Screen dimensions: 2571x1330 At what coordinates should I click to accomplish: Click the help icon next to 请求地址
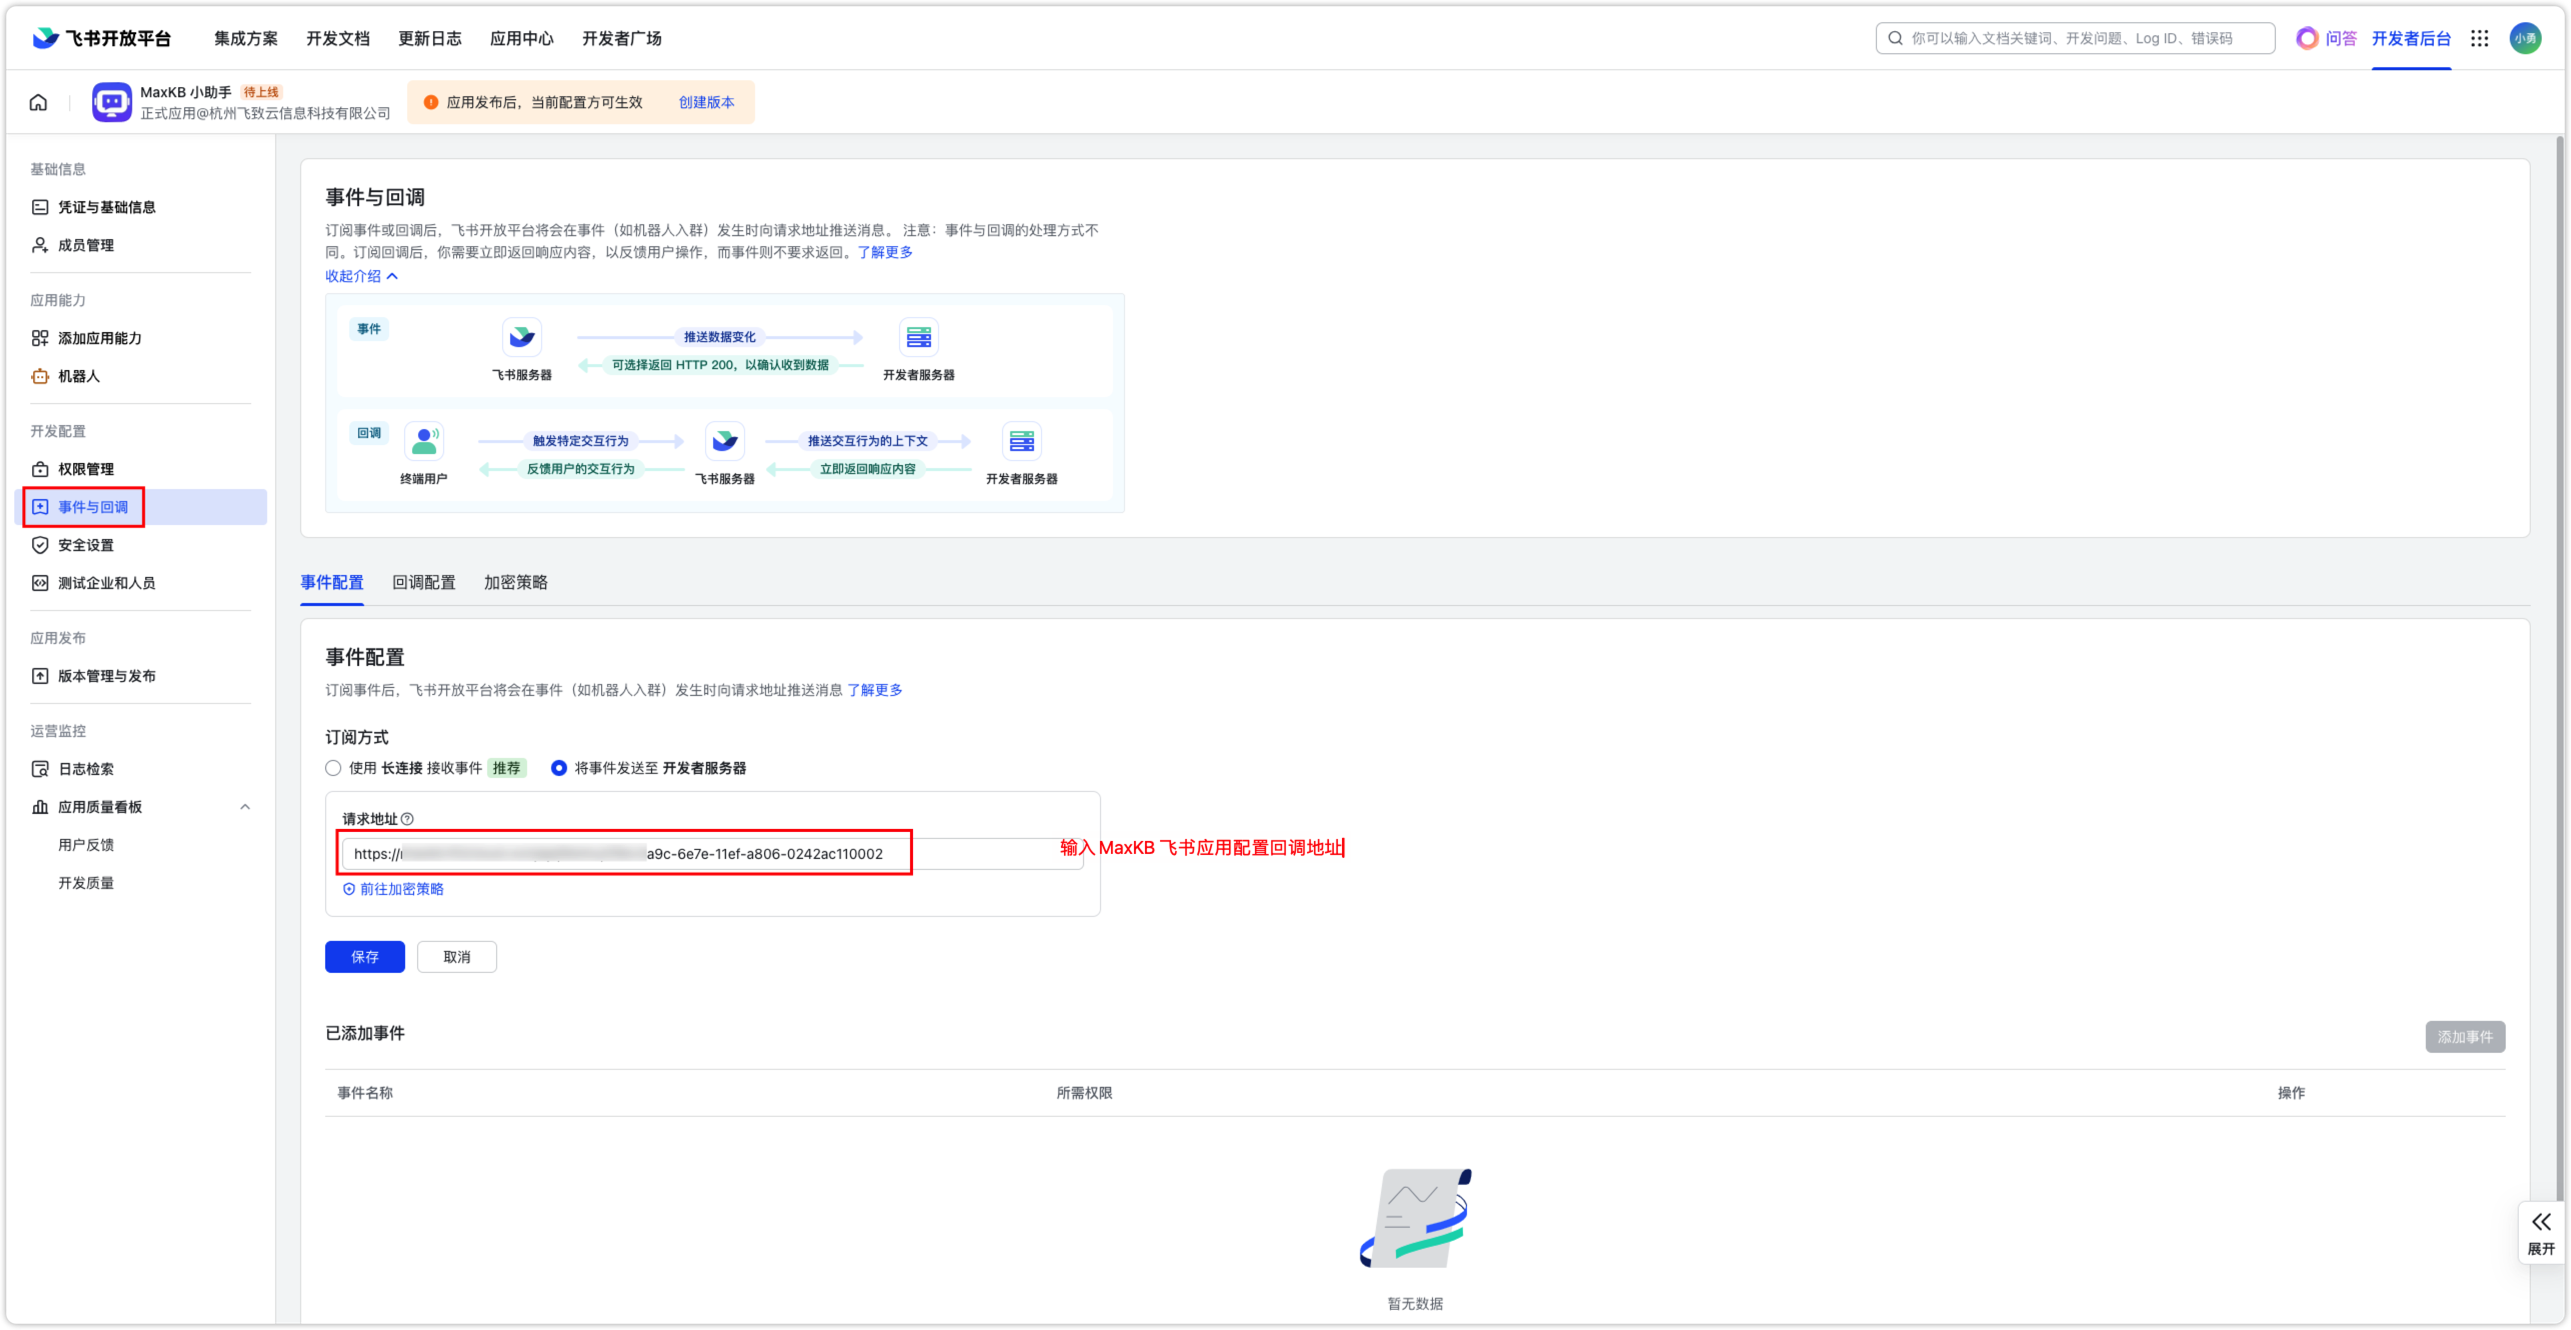[407, 819]
